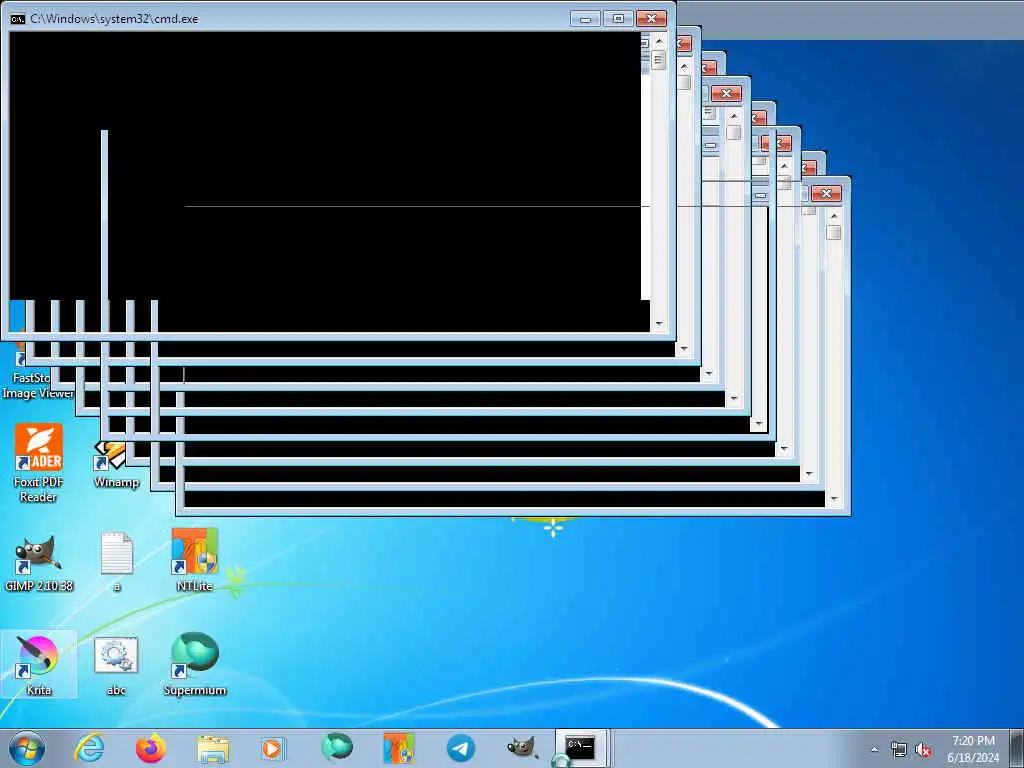Click the rearmost cmd window's scroll up arrow

pyautogui.click(x=834, y=215)
